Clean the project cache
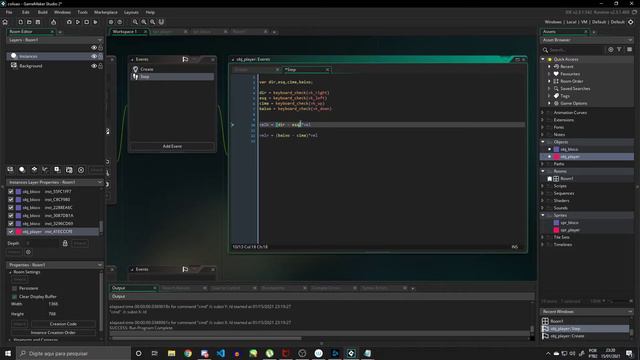 coord(96,22)
